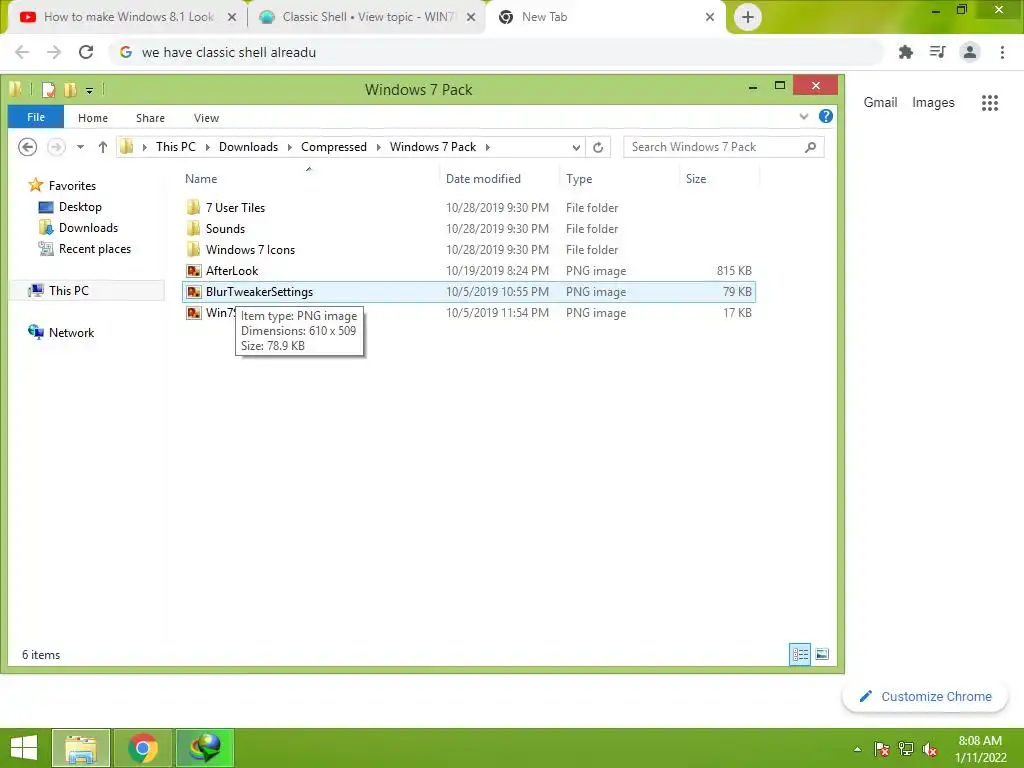This screenshot has width=1024, height=768.
Task: Open the View ribbon tab
Action: 206,118
